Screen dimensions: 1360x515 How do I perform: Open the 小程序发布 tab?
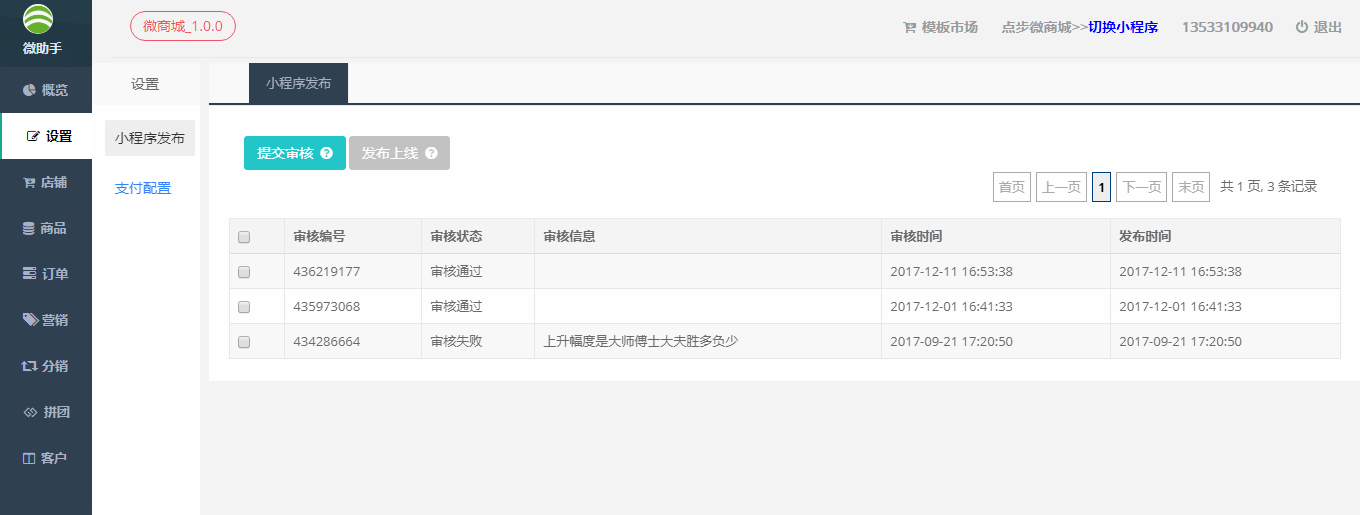(298, 83)
